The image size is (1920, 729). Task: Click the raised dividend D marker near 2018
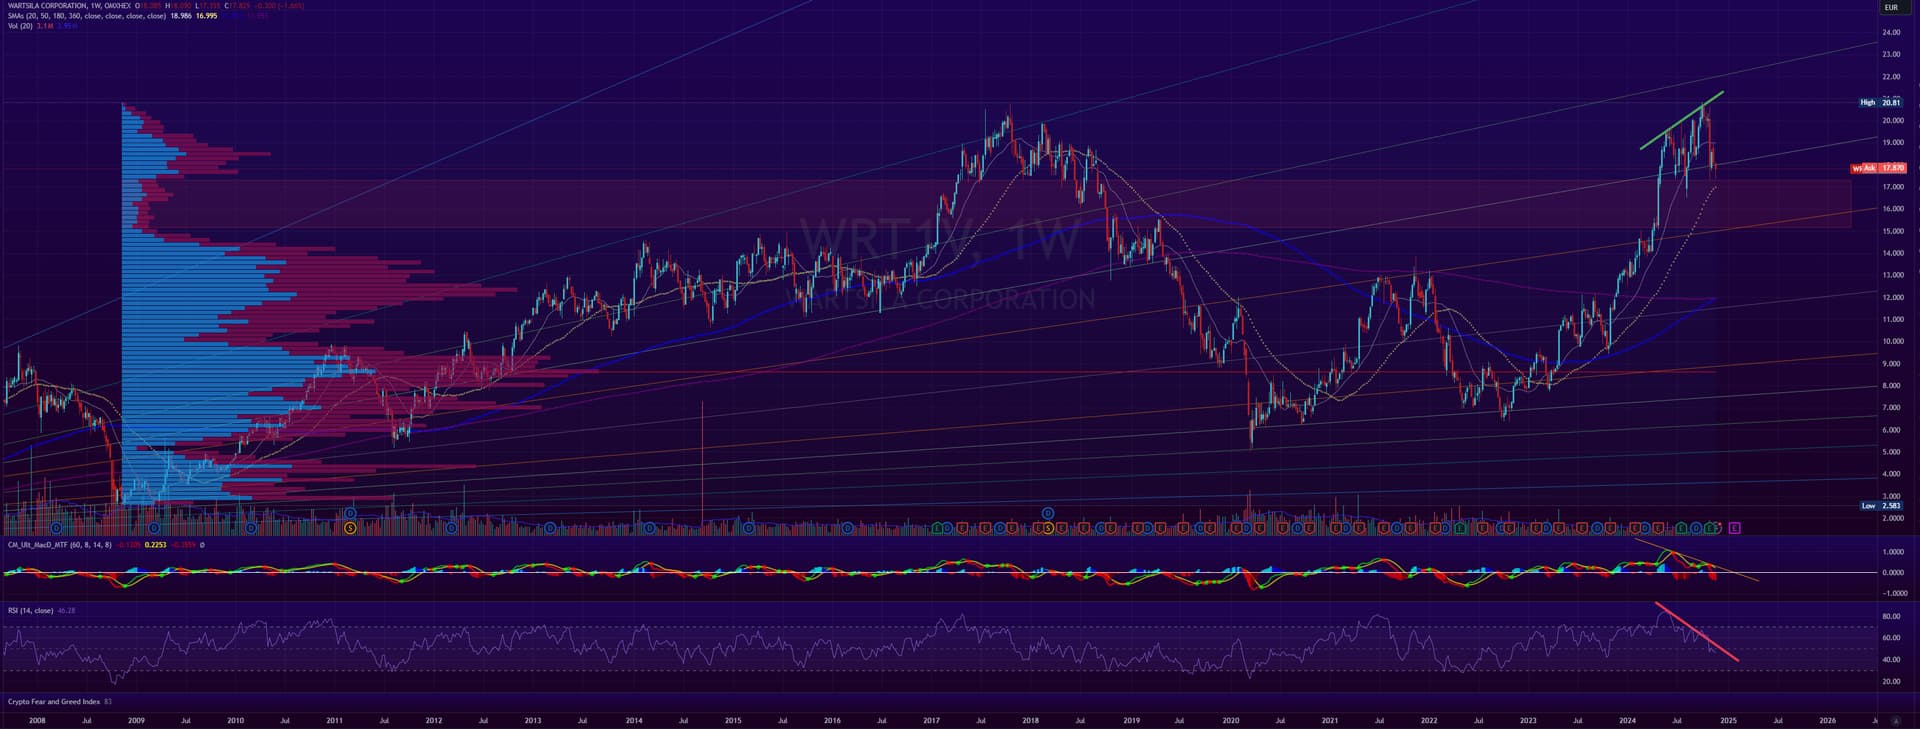tap(1047, 513)
